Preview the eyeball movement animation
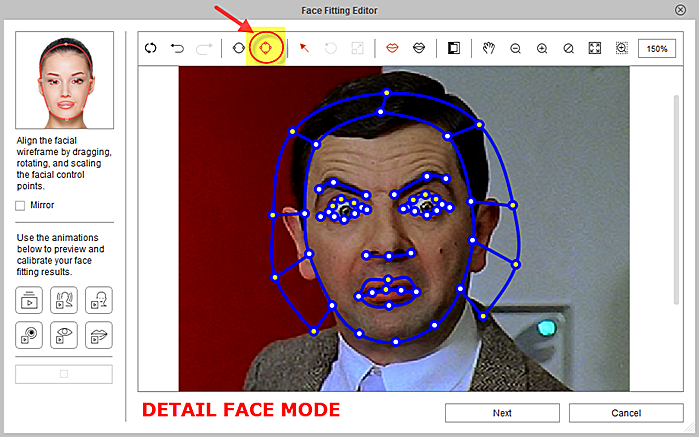Viewport: 699px width, 437px height. pos(29,335)
